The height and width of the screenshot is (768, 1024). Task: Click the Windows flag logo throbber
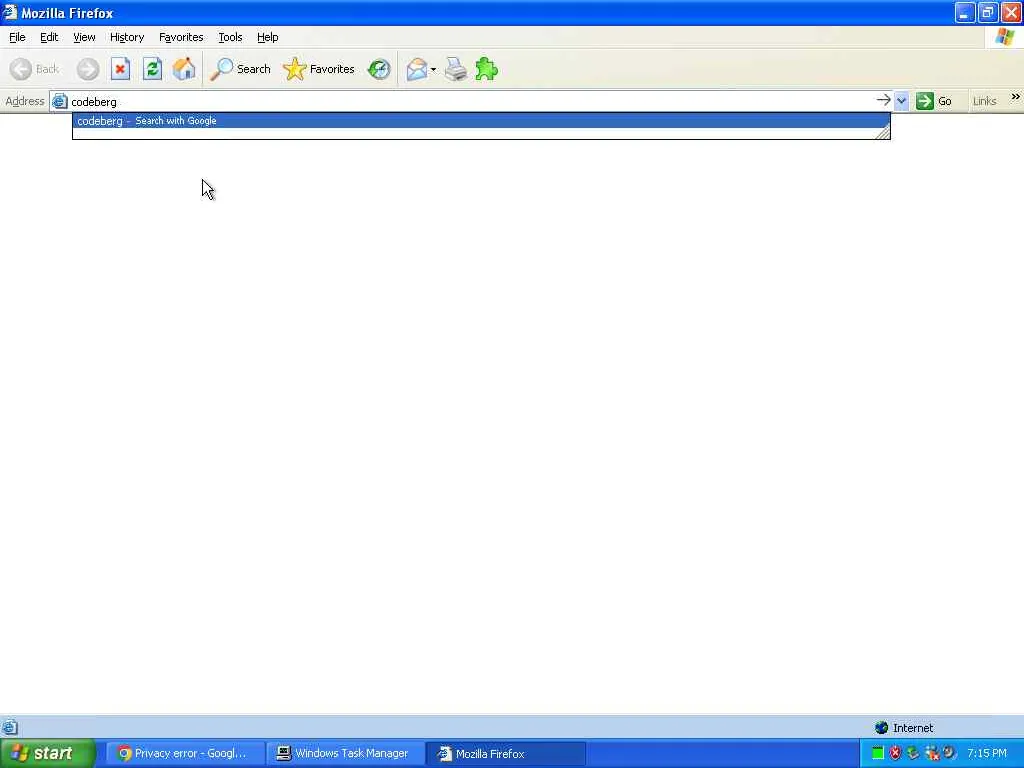point(1004,37)
